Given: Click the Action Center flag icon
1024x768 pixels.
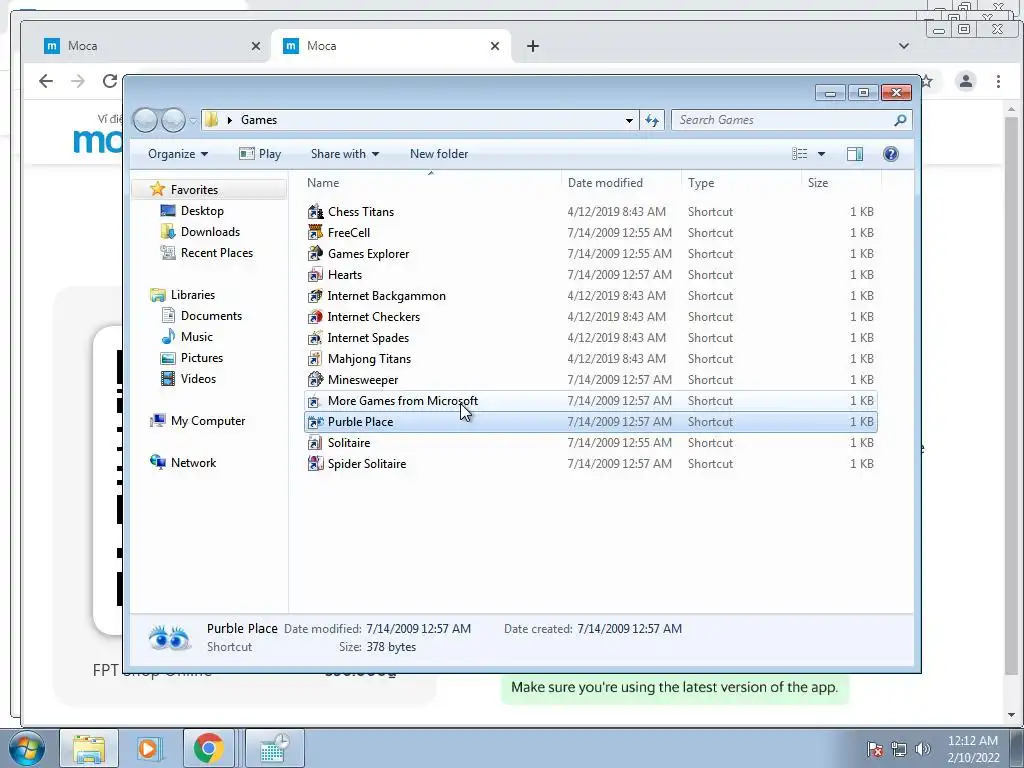Looking at the screenshot, I should (875, 748).
